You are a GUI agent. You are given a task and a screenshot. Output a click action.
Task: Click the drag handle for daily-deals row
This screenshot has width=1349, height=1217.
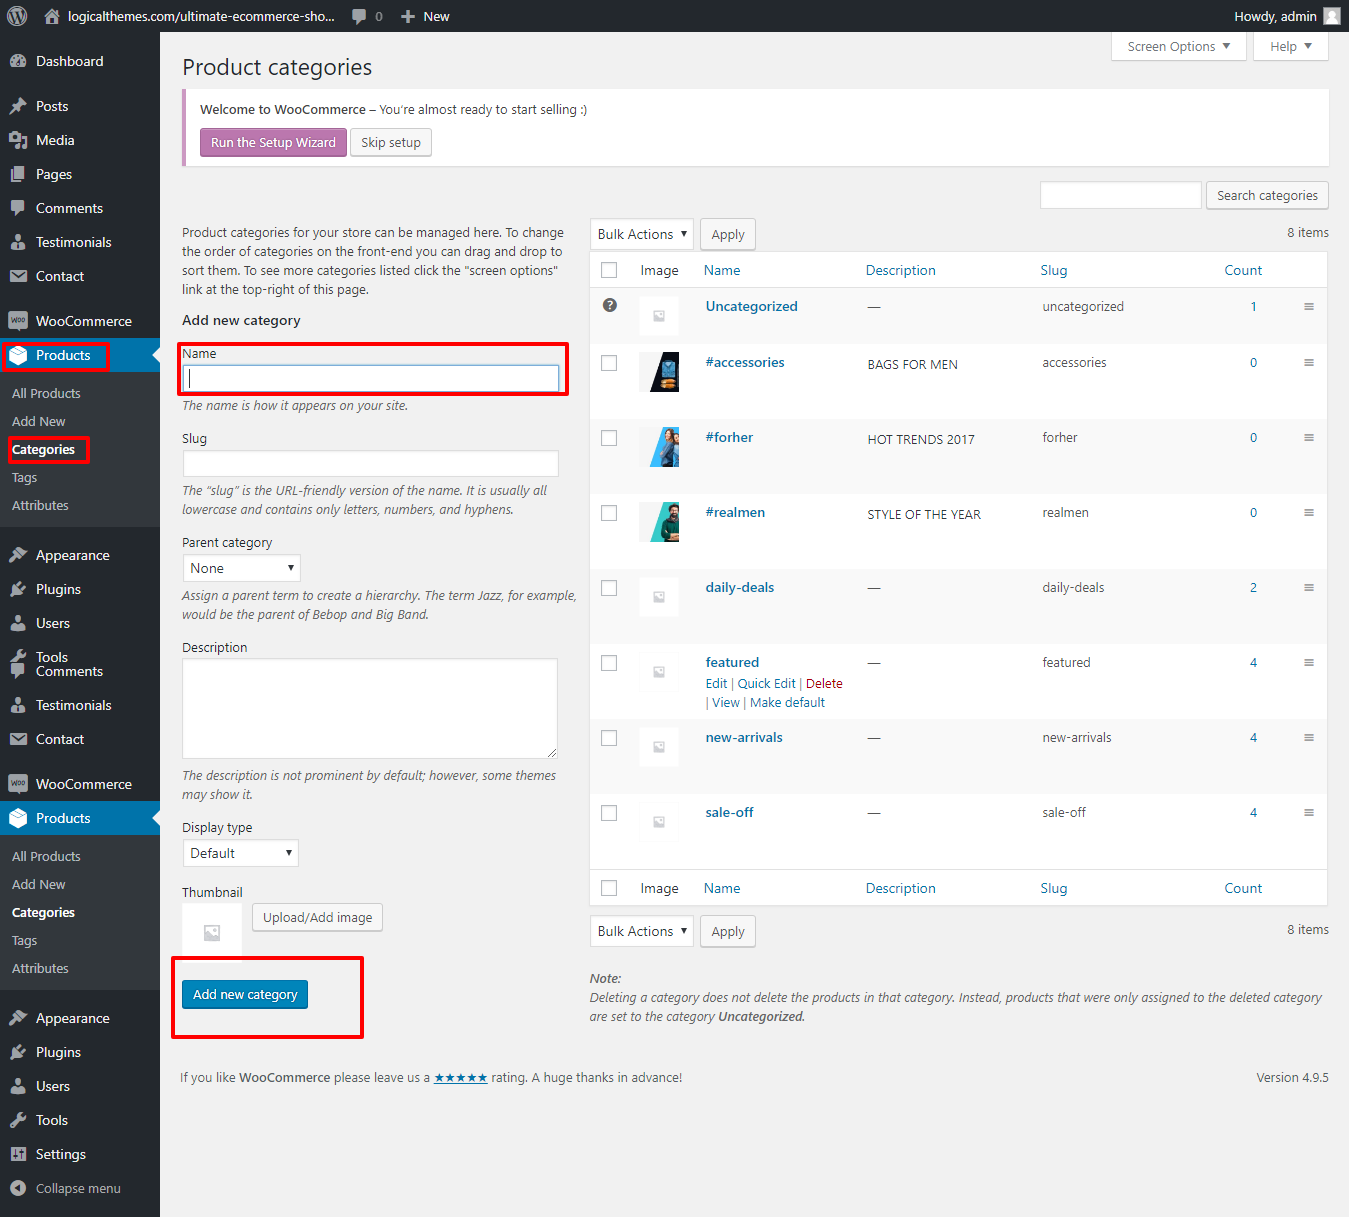(1308, 588)
